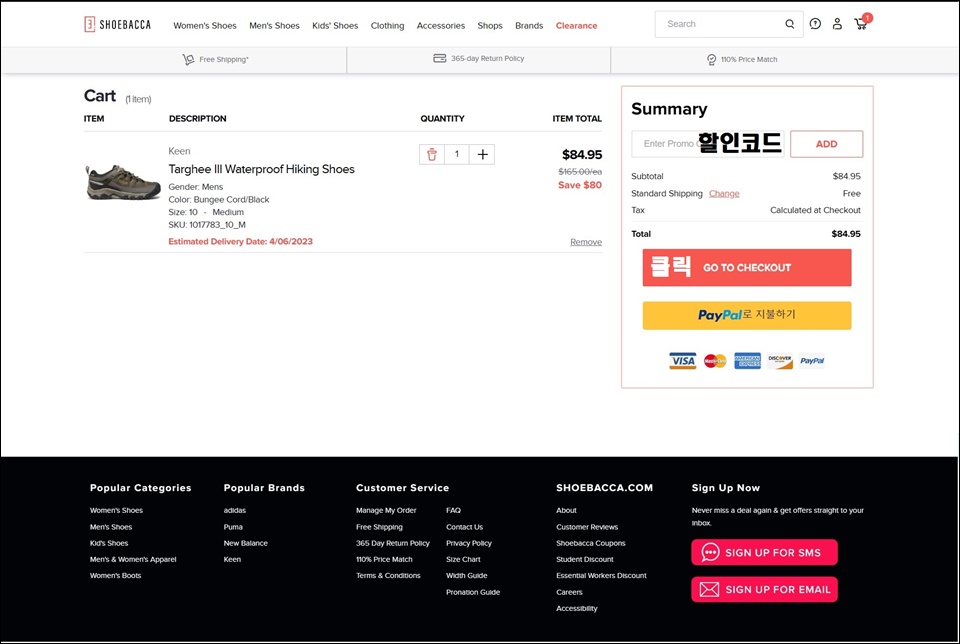Open the Careers link
960x644 pixels.
coord(569,592)
